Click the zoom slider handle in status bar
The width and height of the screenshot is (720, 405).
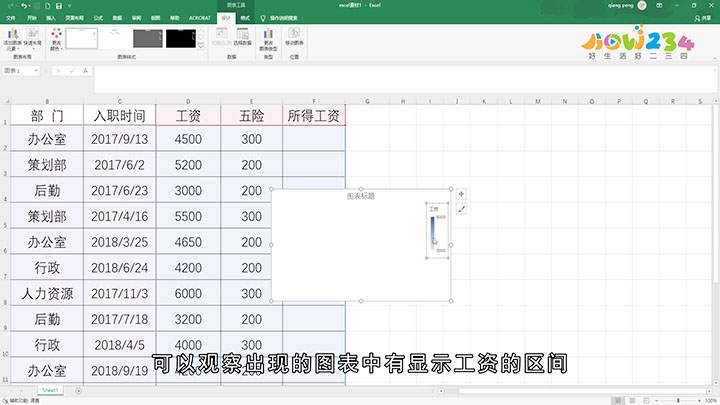(x=678, y=401)
